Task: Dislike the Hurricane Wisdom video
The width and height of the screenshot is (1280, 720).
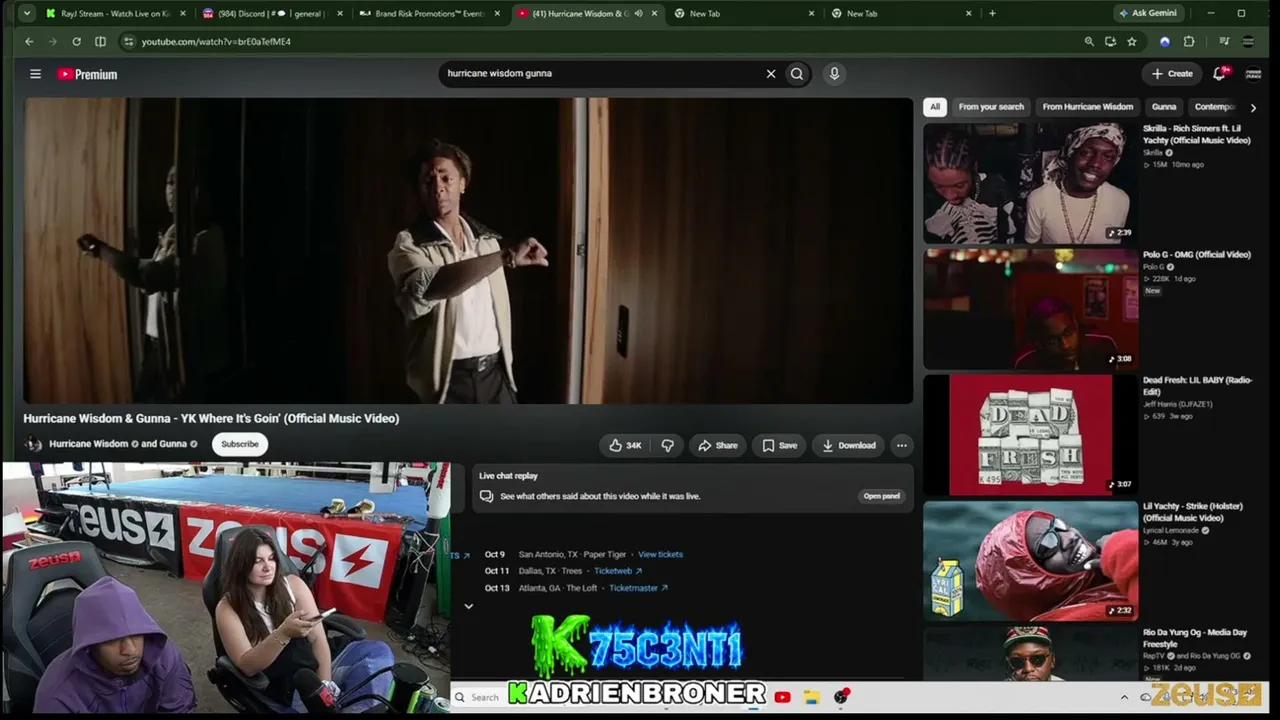Action: pyautogui.click(x=668, y=445)
